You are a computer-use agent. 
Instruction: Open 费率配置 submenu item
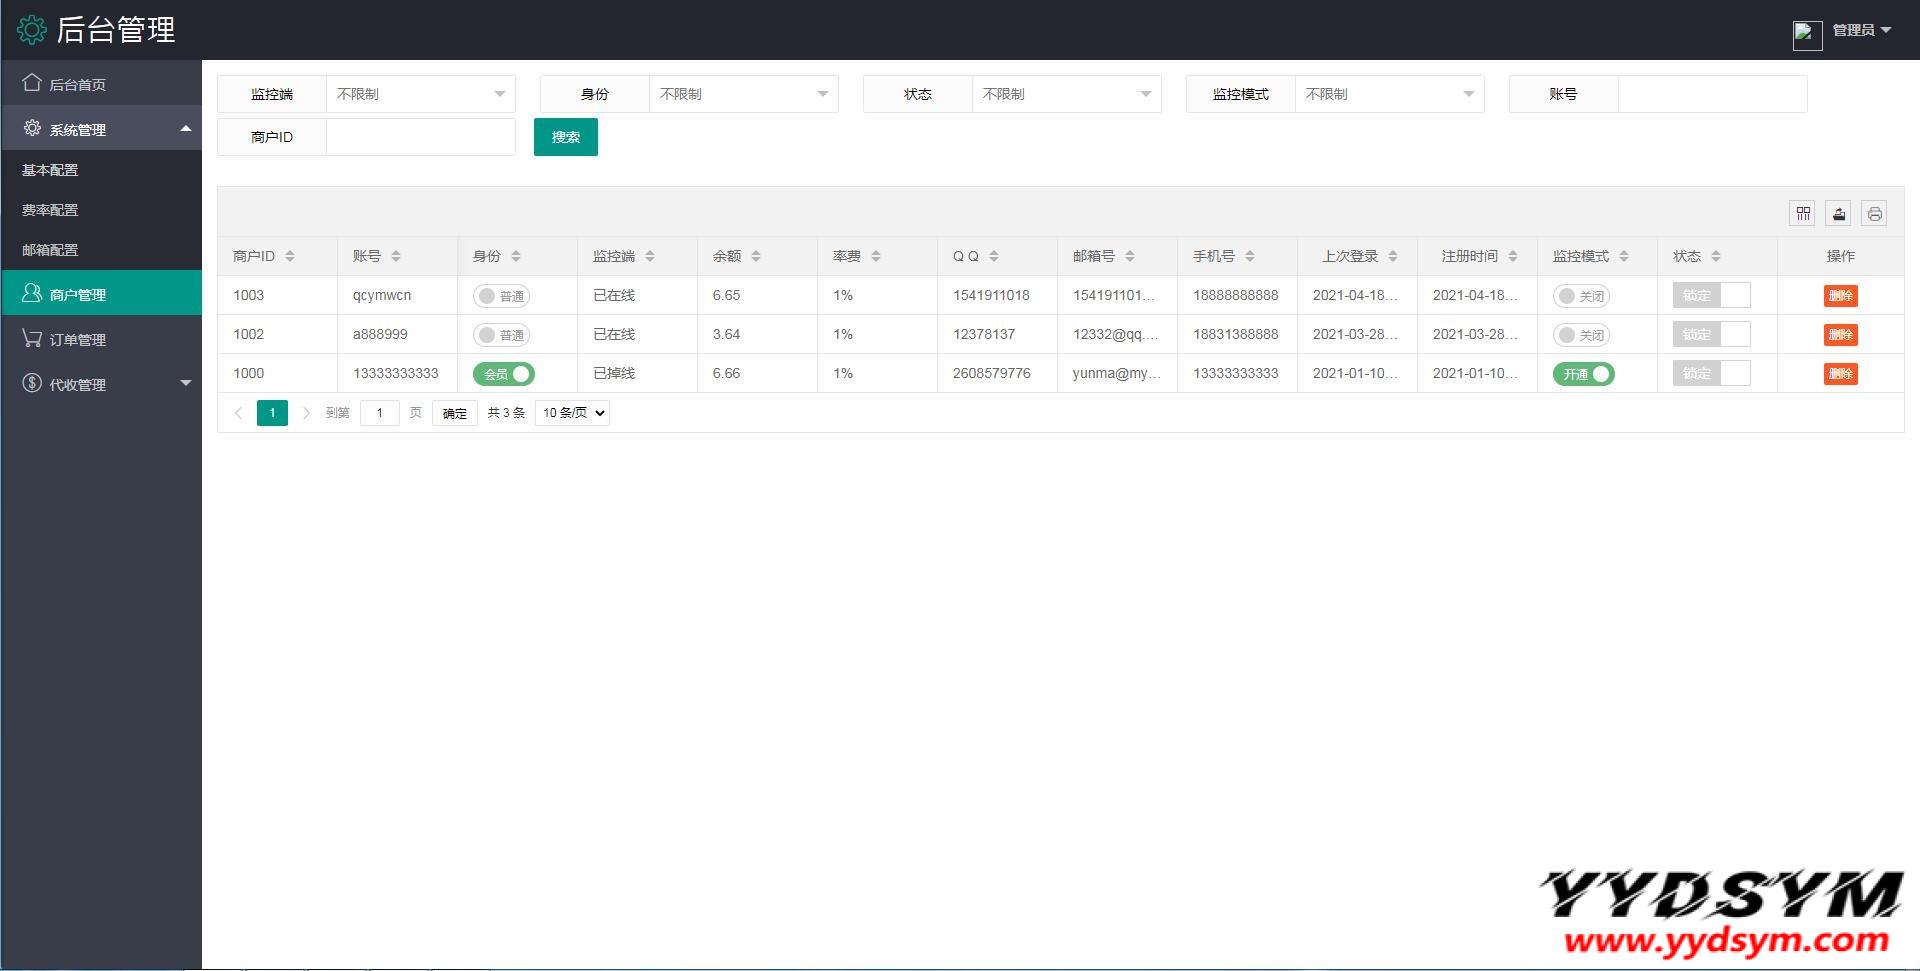tap(50, 210)
